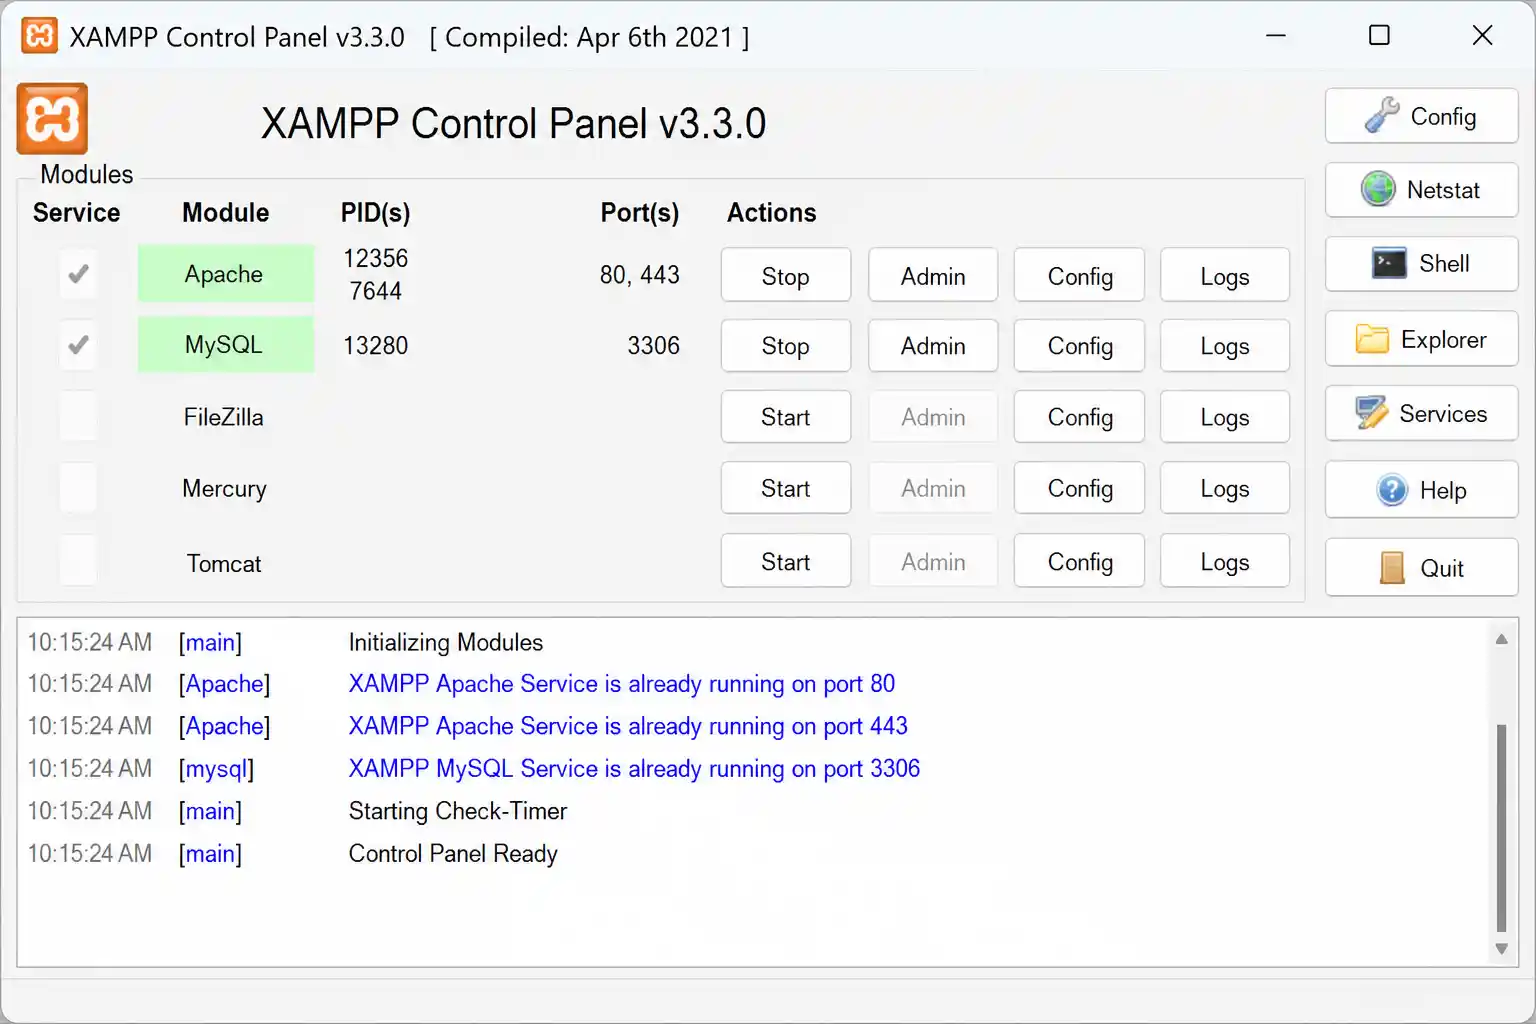The width and height of the screenshot is (1536, 1024).
Task: Open the Mercury Config dropdown
Action: [1079, 488]
